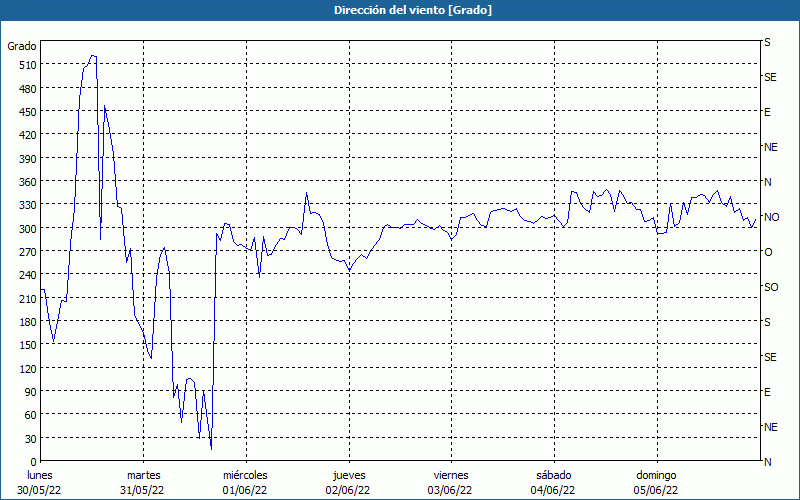Click the lower 'NE' compass label near 30
Viewport: 800px width, 500px height.
[x=770, y=427]
